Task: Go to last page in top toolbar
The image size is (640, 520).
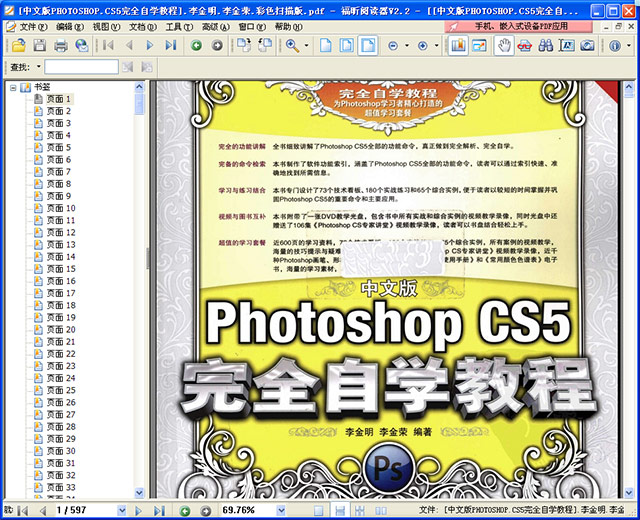Action: point(171,45)
